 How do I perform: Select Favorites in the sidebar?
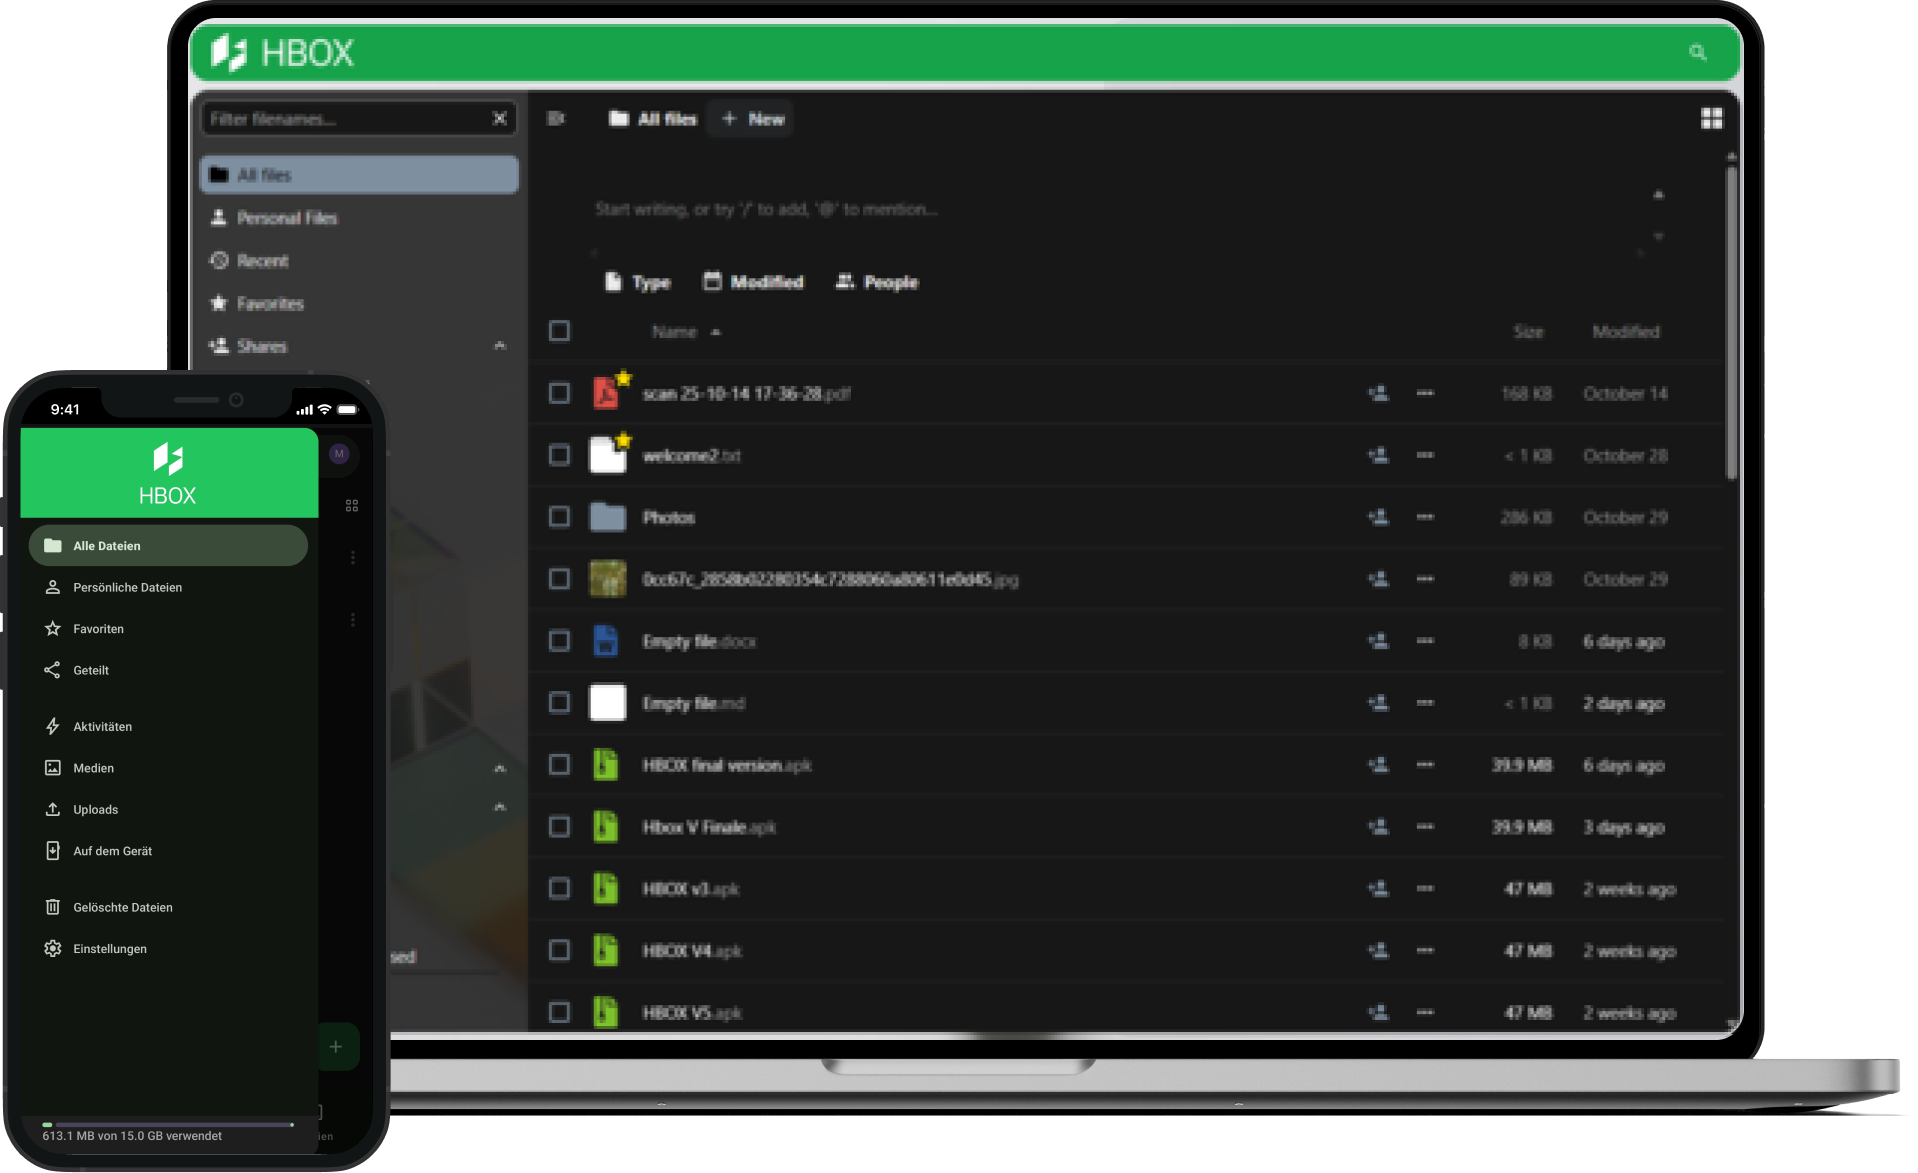click(x=269, y=303)
